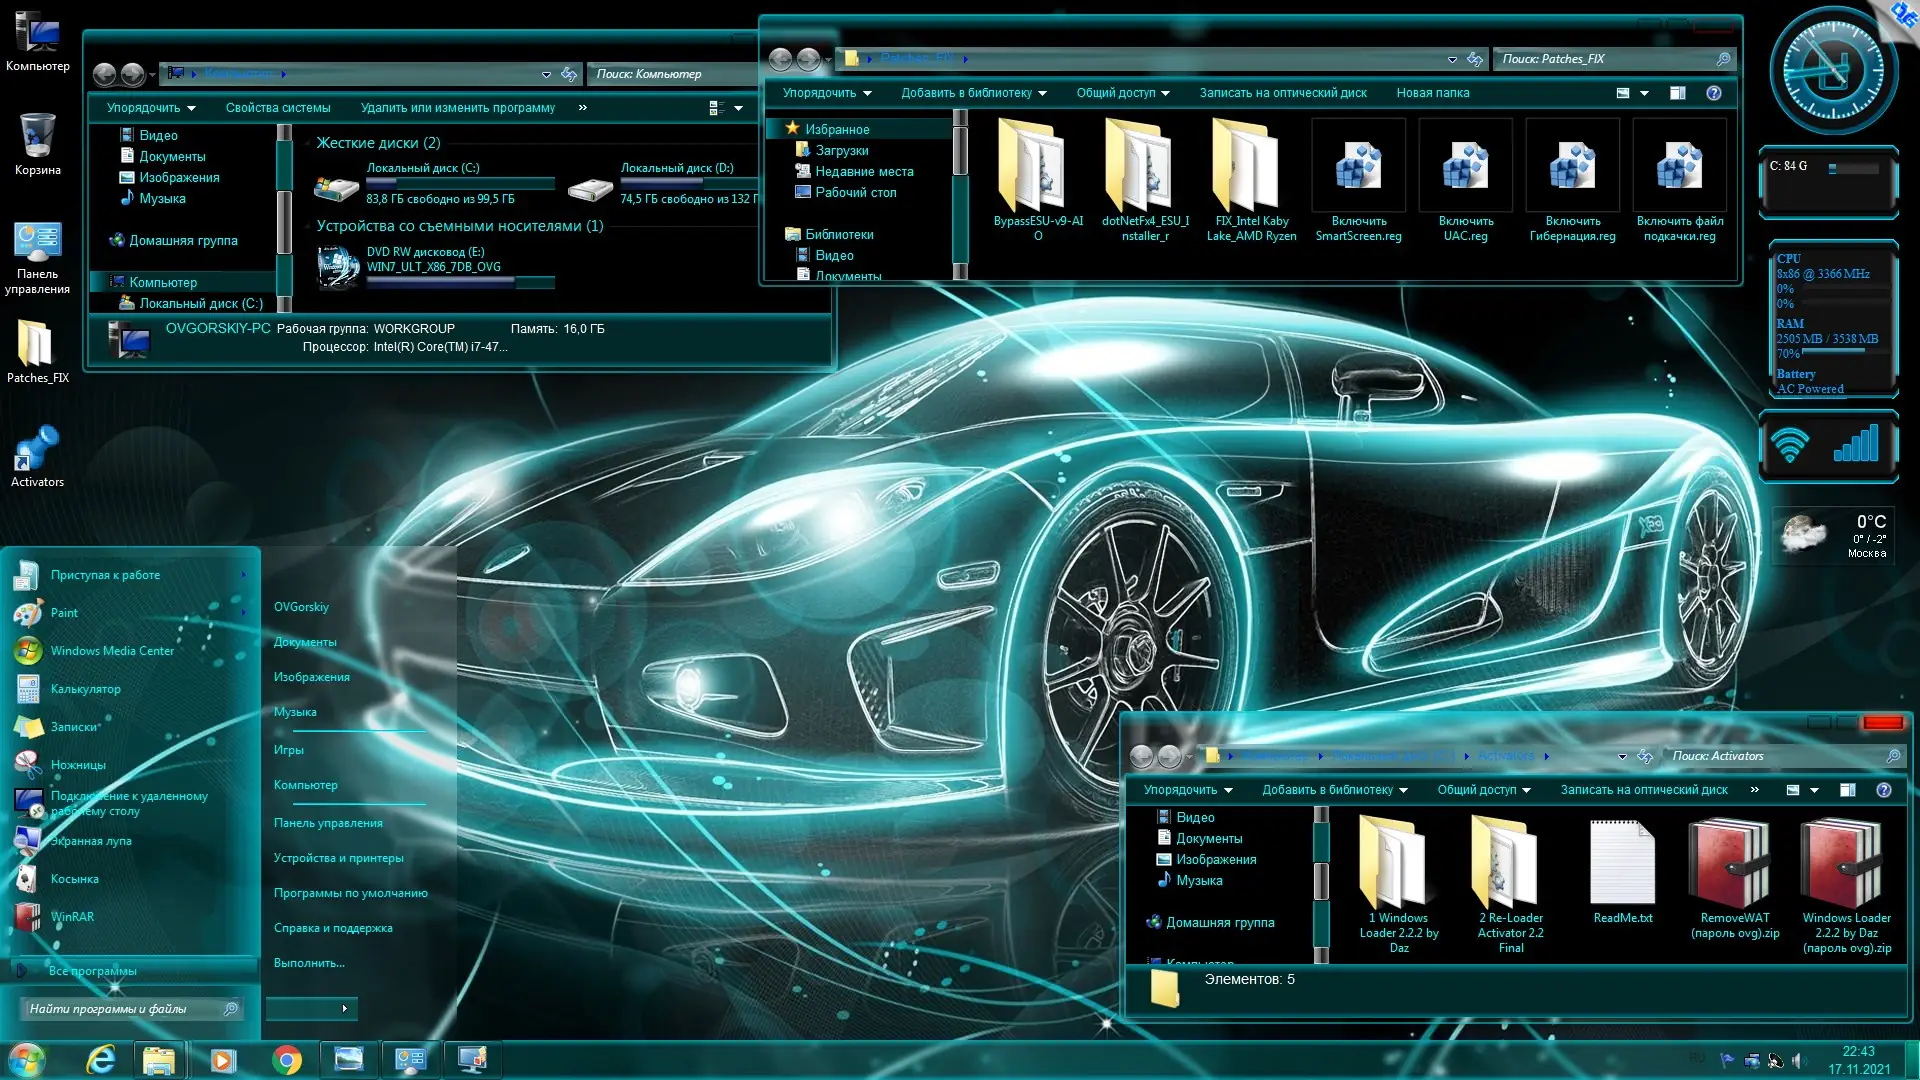Open the Wi-Fi signal gadget
Screen dimensions: 1920x1080
coord(1790,445)
